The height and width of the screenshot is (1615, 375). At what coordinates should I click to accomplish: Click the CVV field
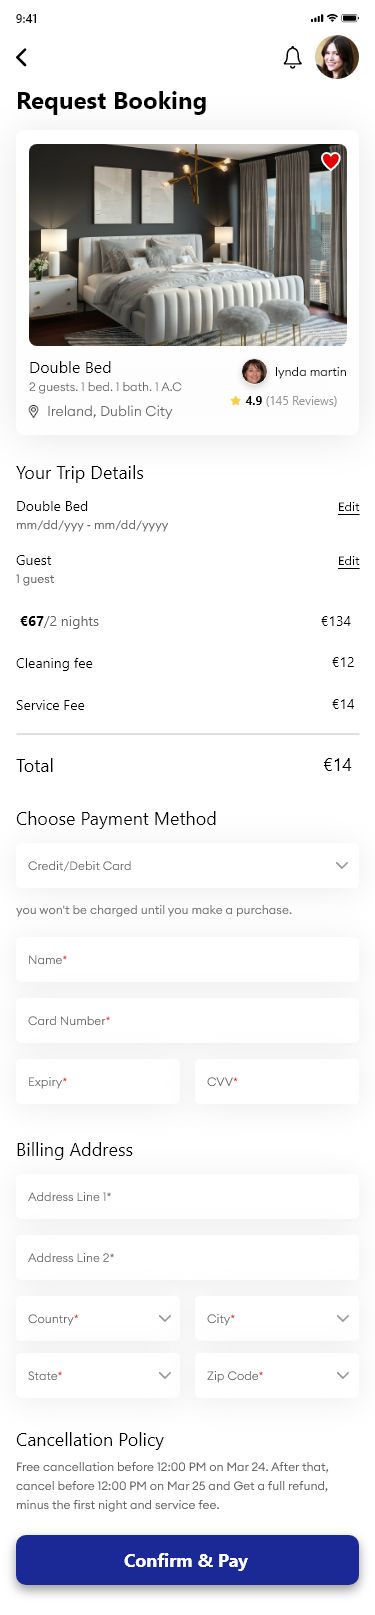277,1081
